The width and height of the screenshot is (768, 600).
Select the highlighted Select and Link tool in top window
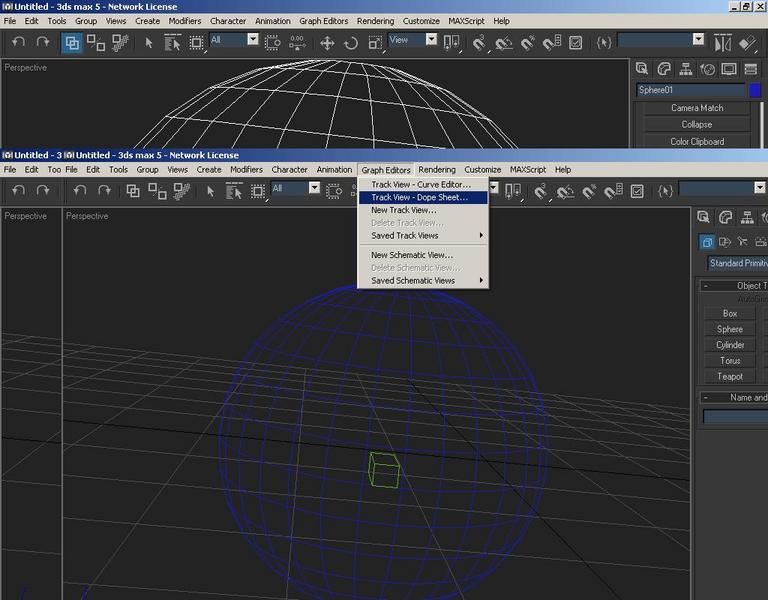(72, 43)
